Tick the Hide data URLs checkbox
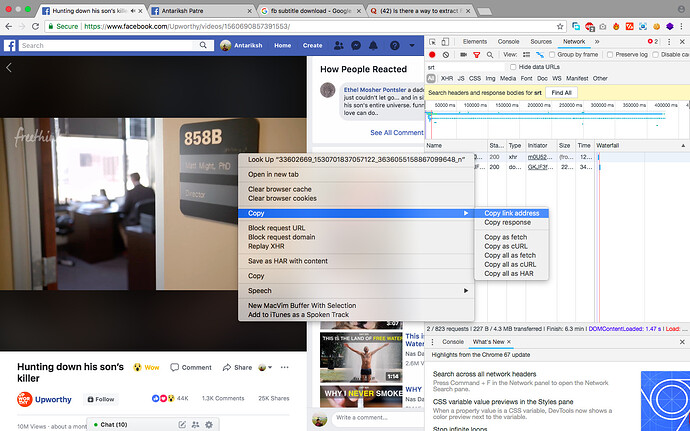690x431 pixels. 512,66
